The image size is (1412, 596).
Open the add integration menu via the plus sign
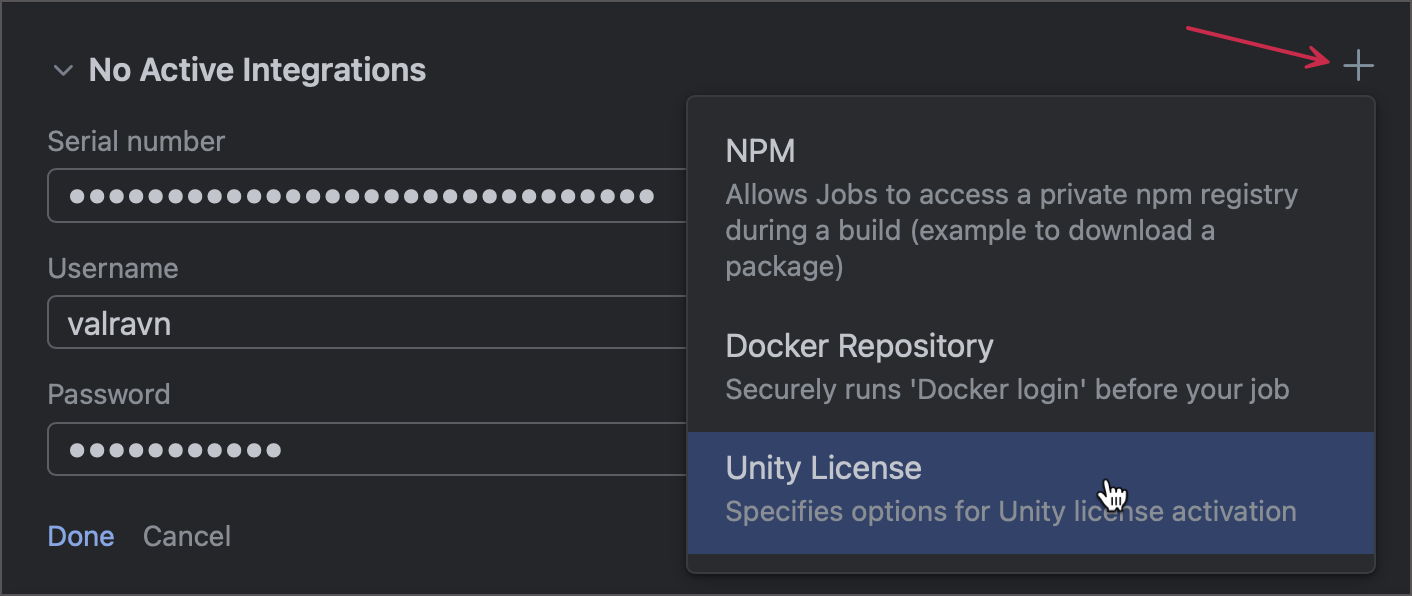click(x=1358, y=67)
